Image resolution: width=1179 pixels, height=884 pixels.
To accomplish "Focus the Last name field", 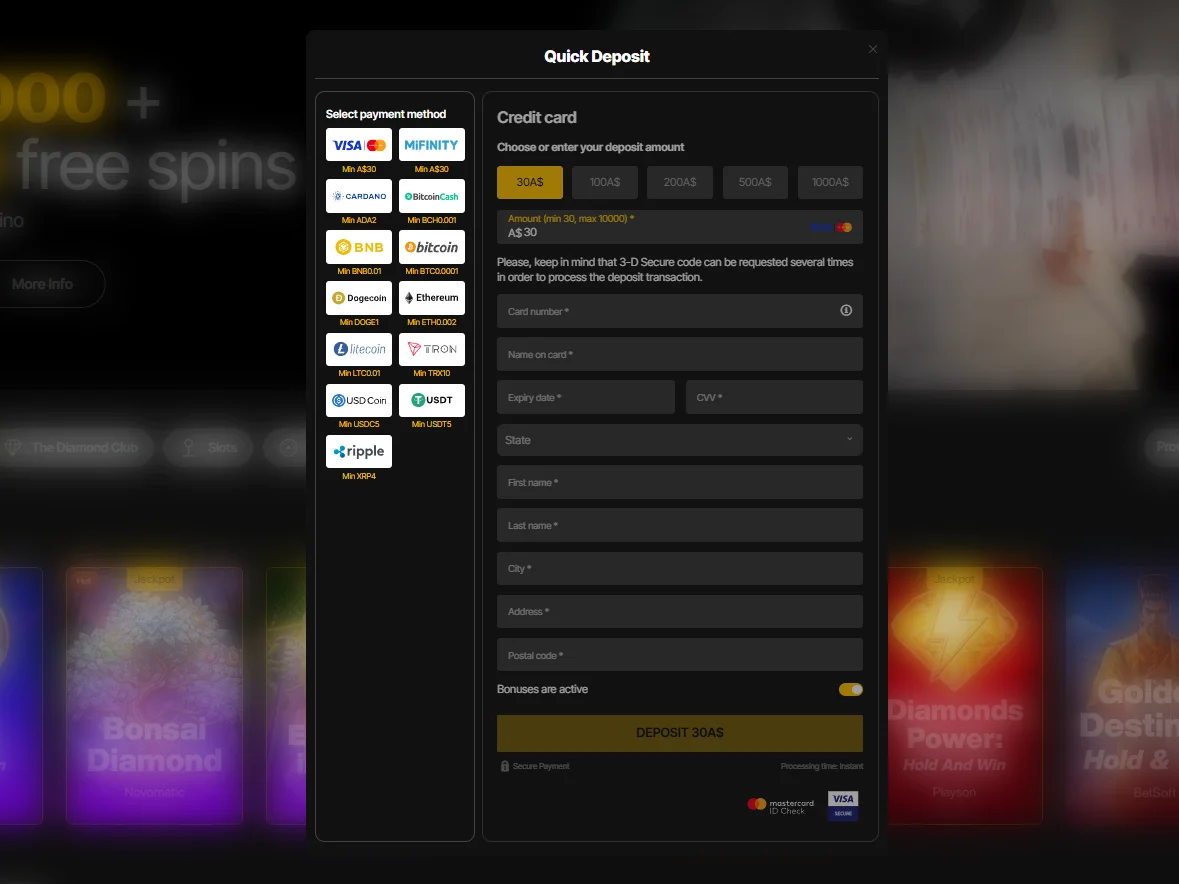I will point(680,525).
